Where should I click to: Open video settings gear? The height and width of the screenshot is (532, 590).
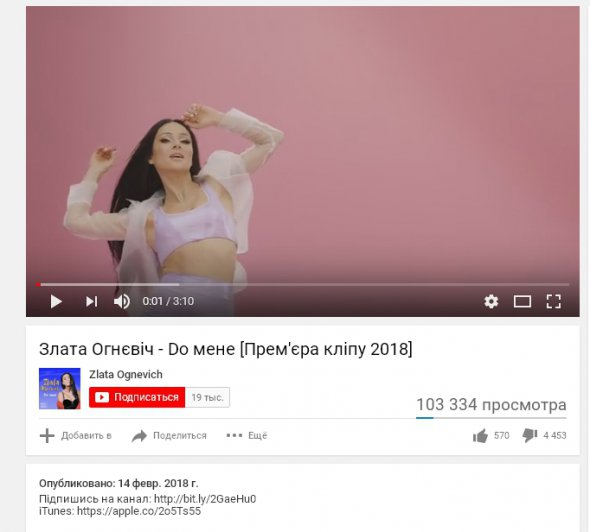pyautogui.click(x=491, y=301)
